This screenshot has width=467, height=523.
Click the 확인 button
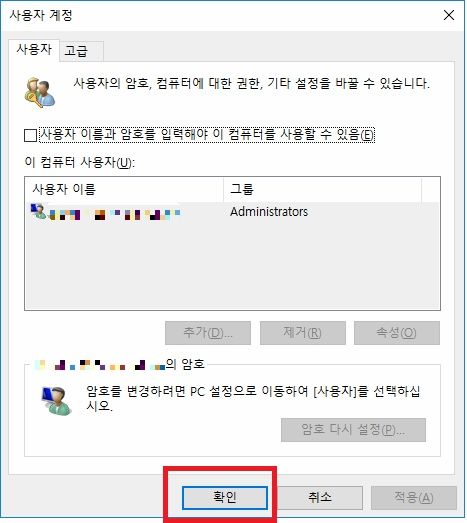(x=225, y=498)
